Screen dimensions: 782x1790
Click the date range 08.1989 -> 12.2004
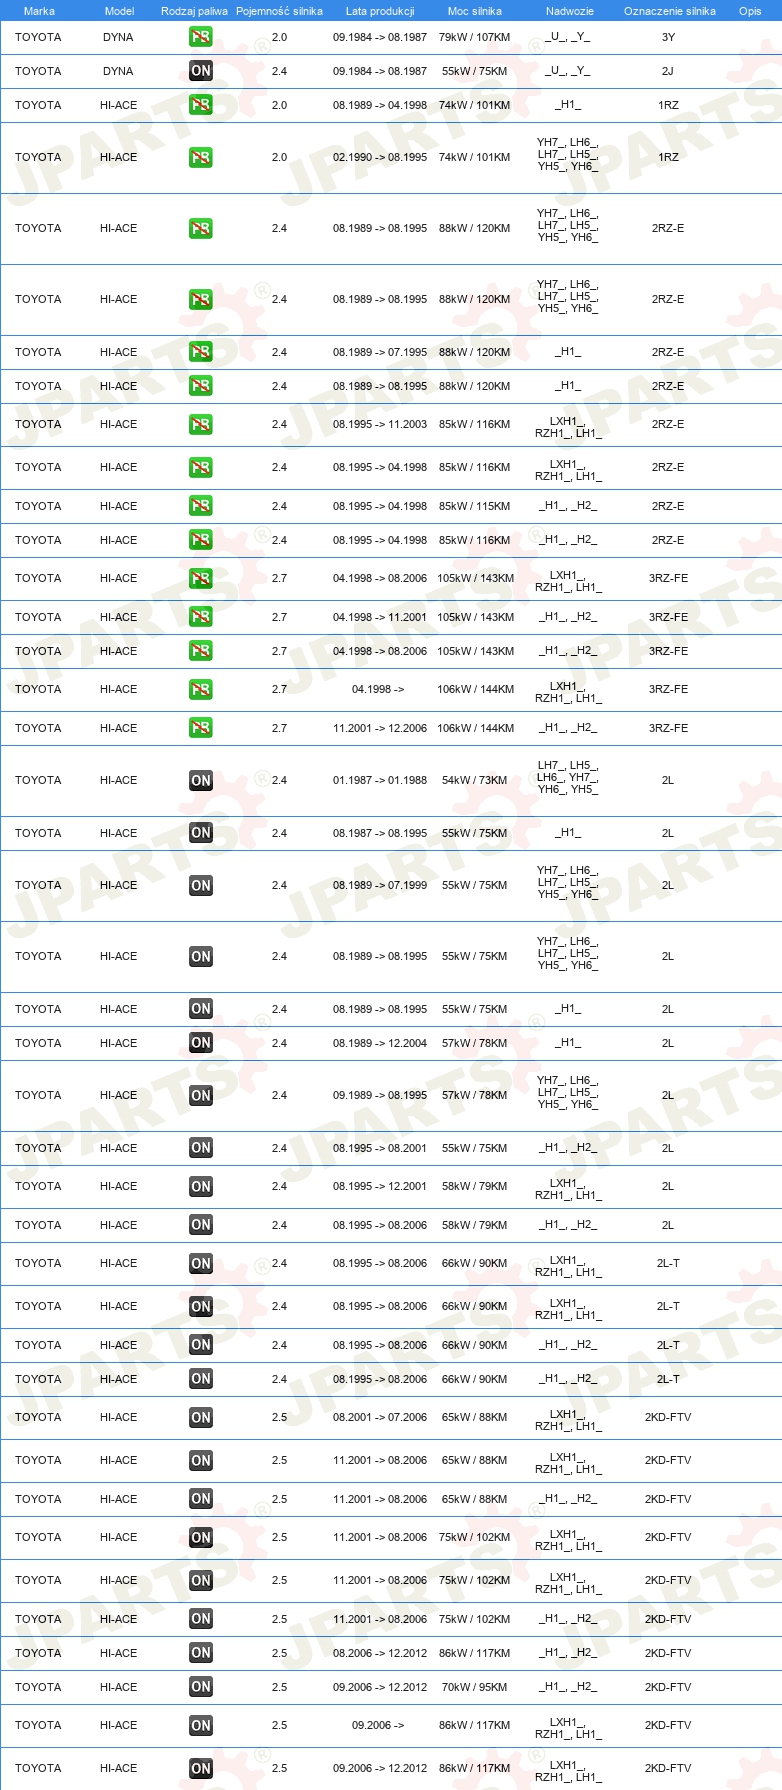pyautogui.click(x=380, y=1043)
